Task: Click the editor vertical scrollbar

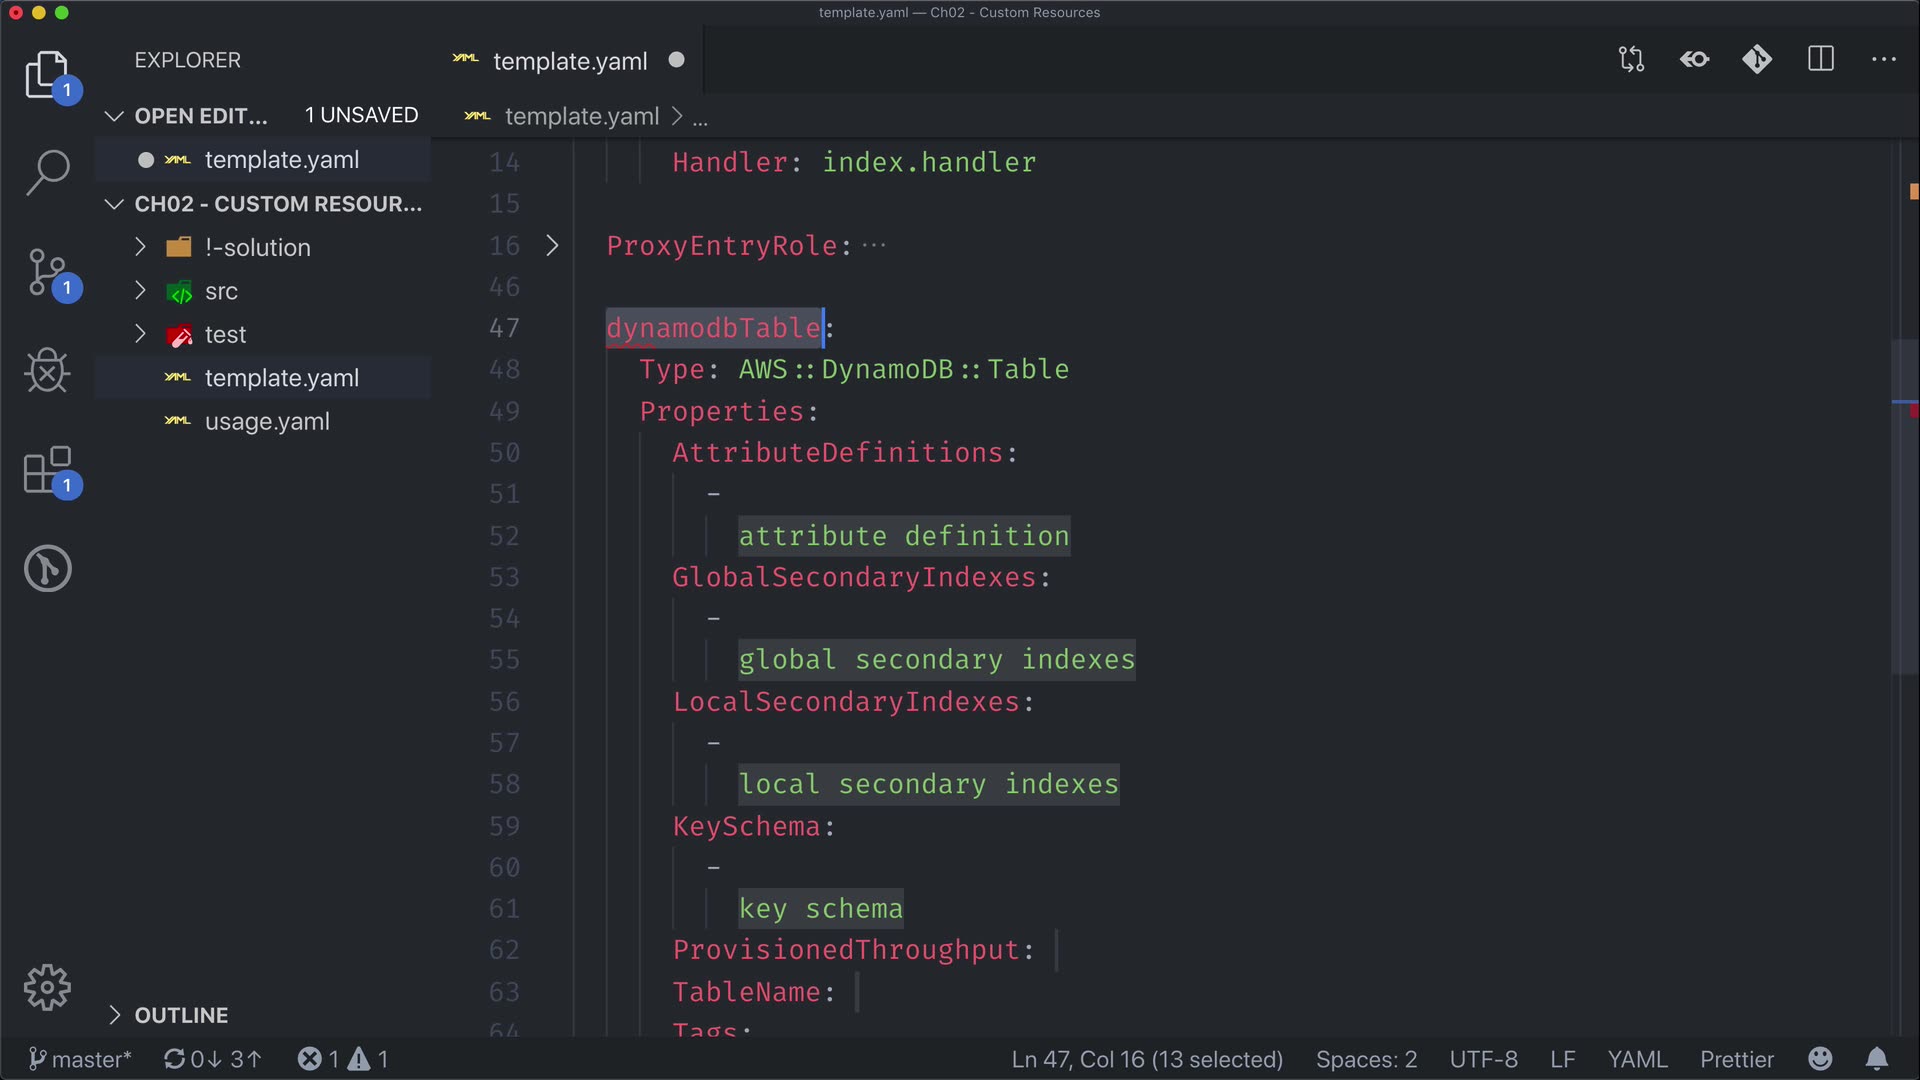Action: [x=1904, y=505]
